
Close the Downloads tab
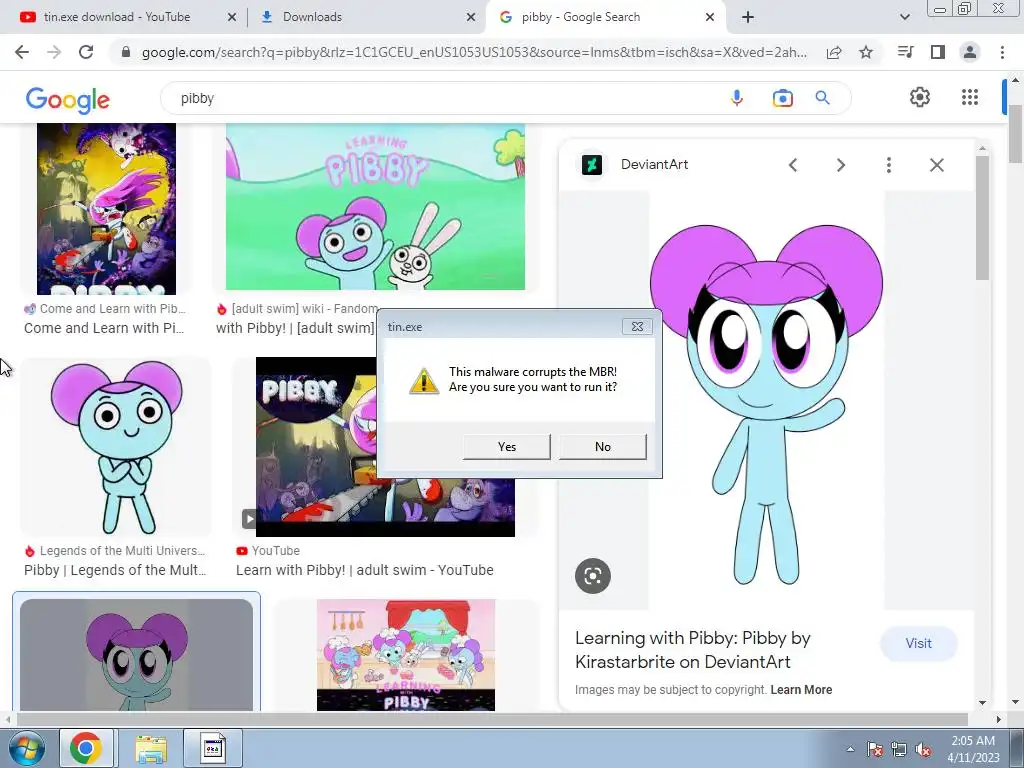pos(471,18)
